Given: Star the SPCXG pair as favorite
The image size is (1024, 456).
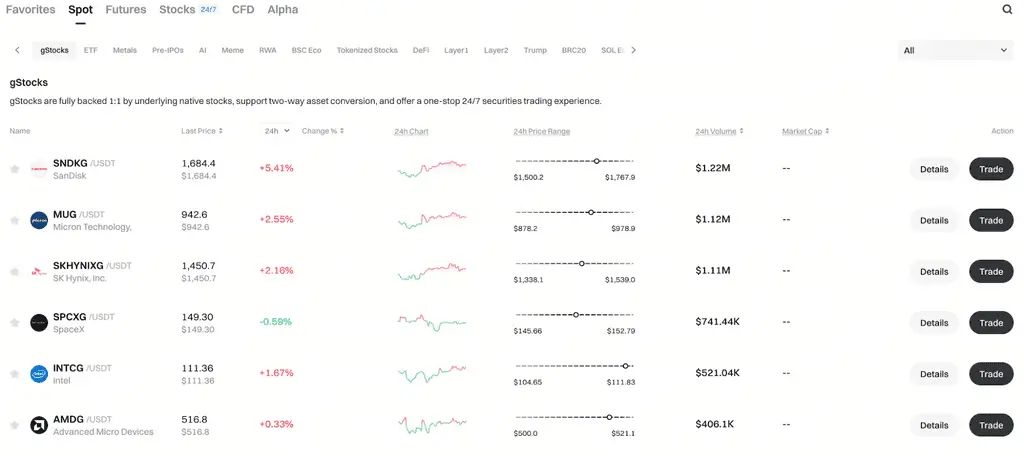Looking at the screenshot, I should coord(14,323).
